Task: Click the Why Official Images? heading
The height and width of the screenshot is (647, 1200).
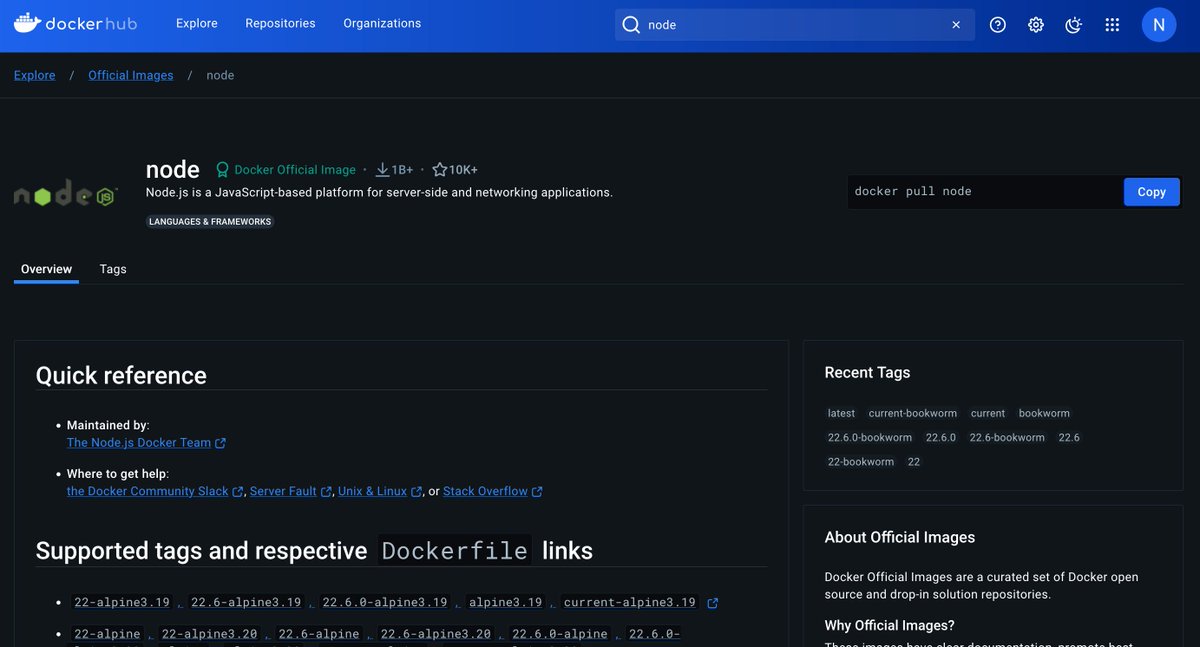Action: (x=890, y=626)
